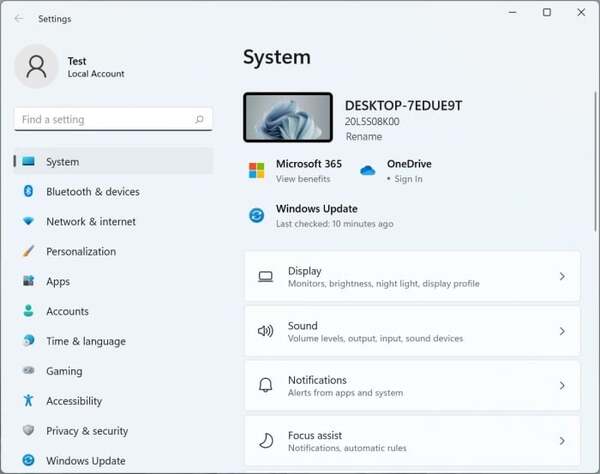600x474 pixels.
Task: Open Sound settings using the right chevron
Action: pos(562,331)
